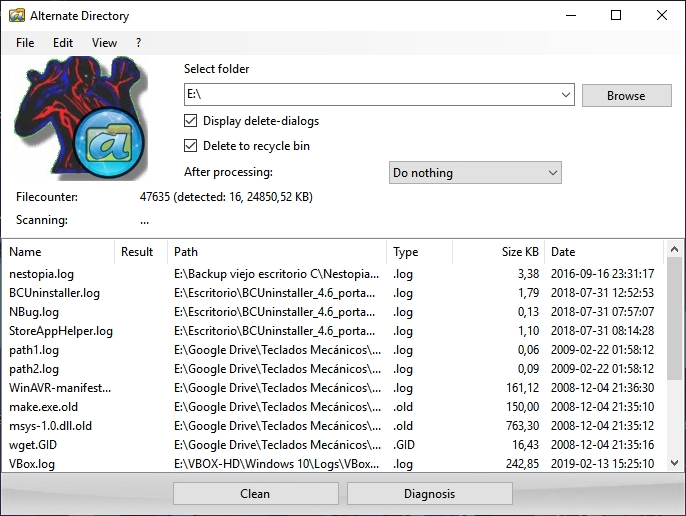Screen dimensions: 686x516
Task: Open the File menu
Action: click(25, 43)
